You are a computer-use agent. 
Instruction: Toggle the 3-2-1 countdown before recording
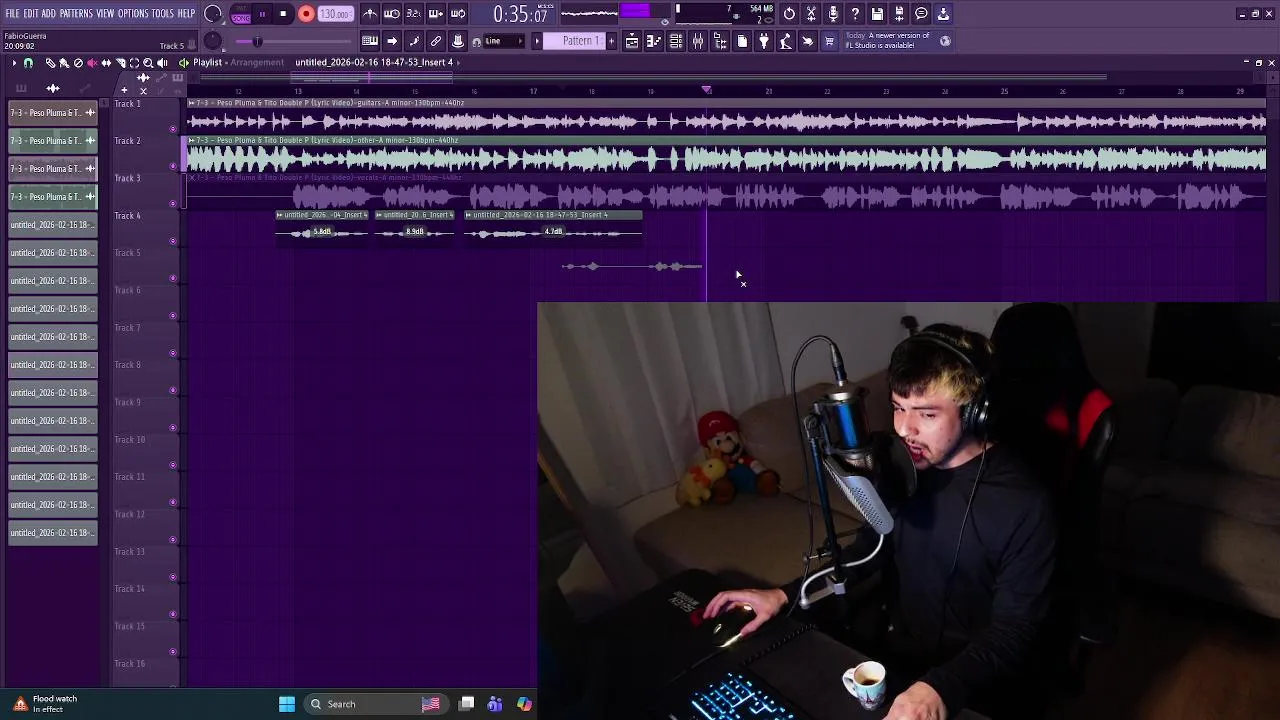[x=414, y=14]
